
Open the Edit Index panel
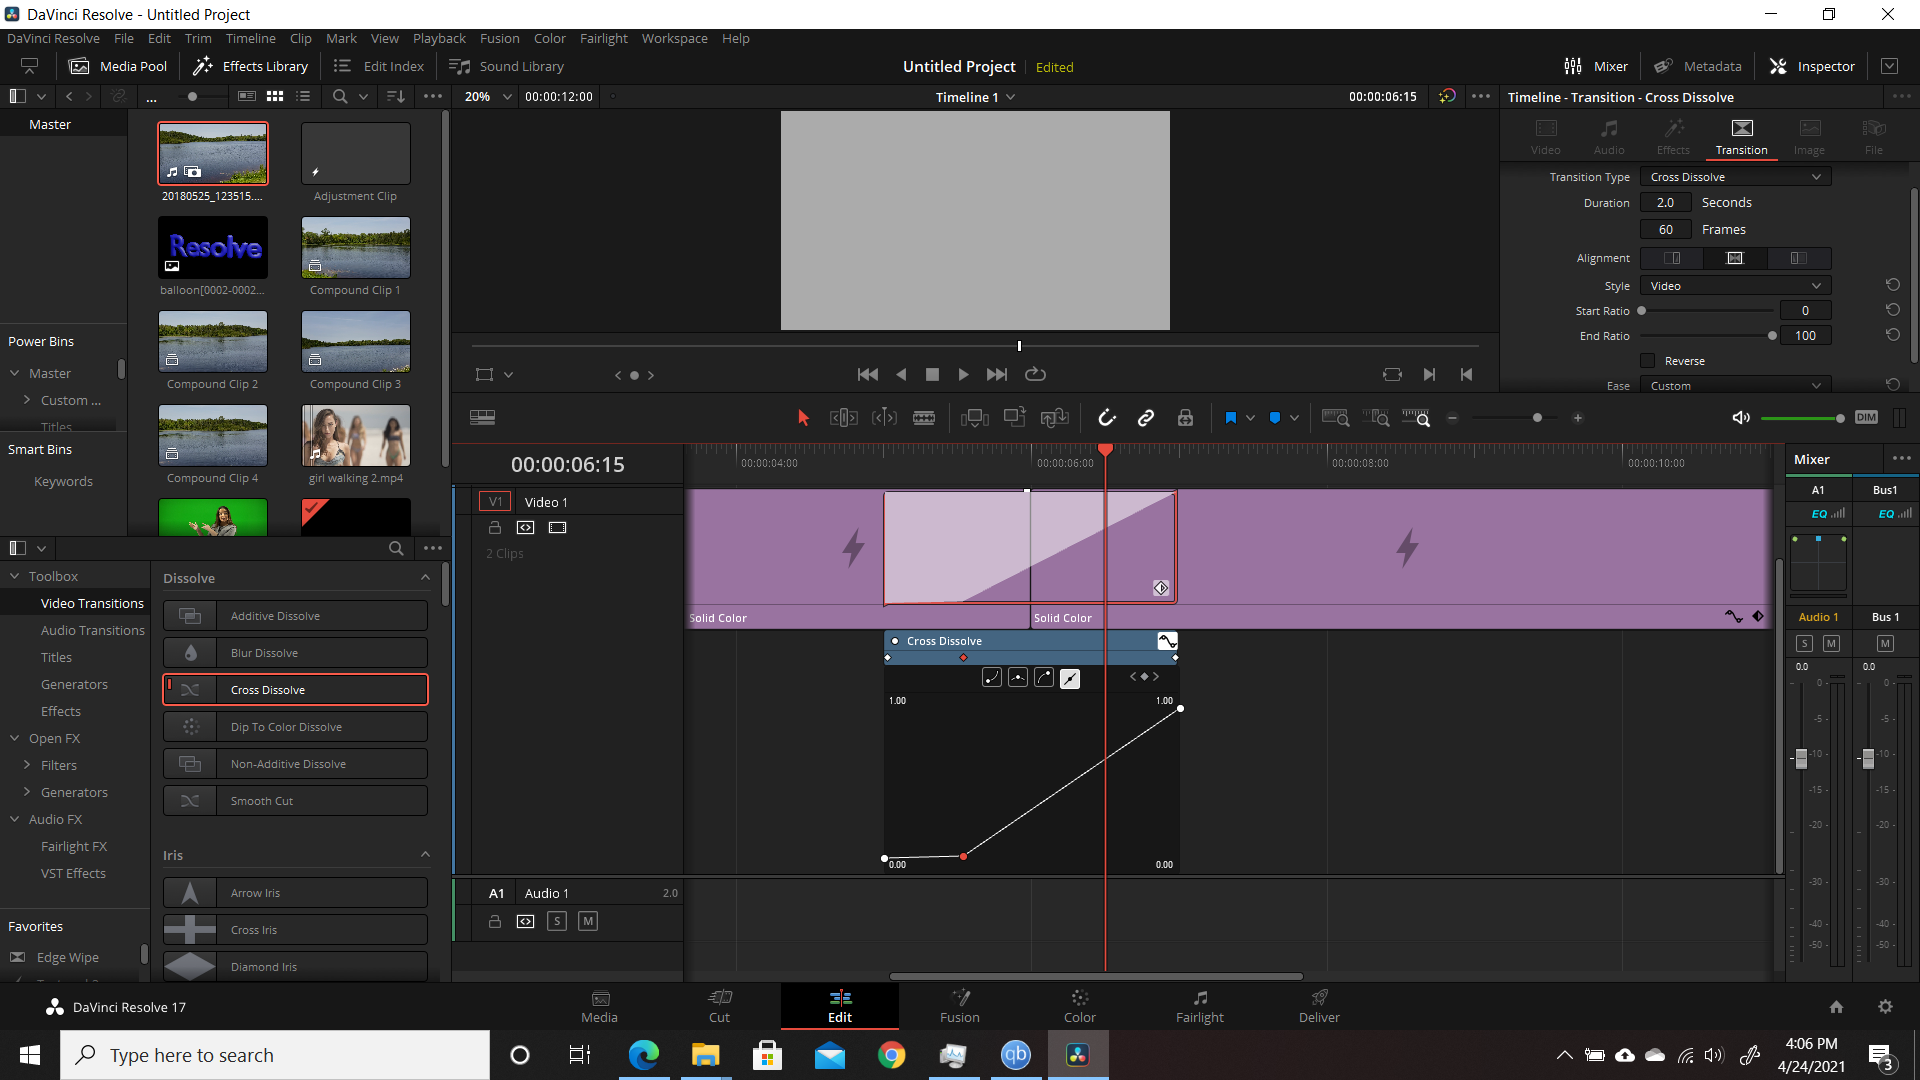pyautogui.click(x=379, y=66)
